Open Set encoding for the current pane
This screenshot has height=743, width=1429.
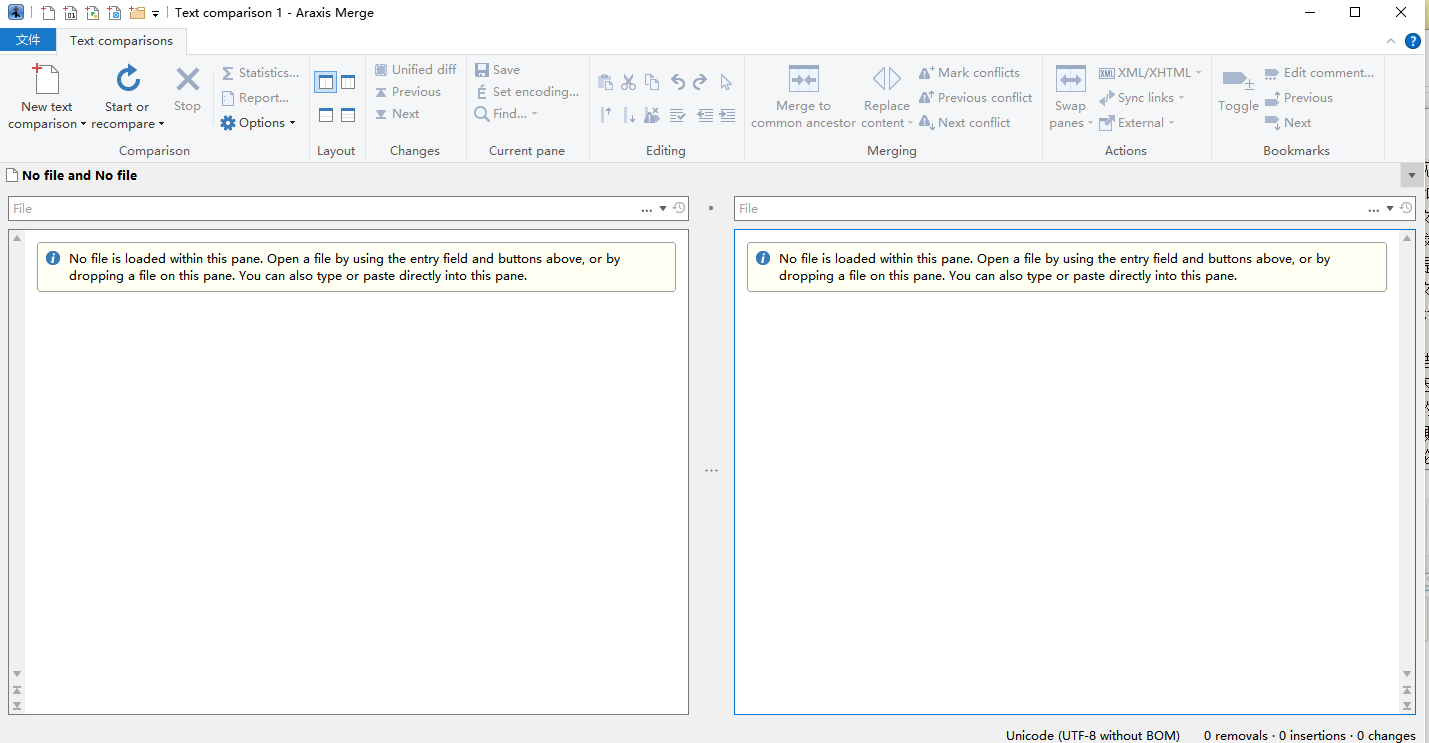[x=527, y=92]
